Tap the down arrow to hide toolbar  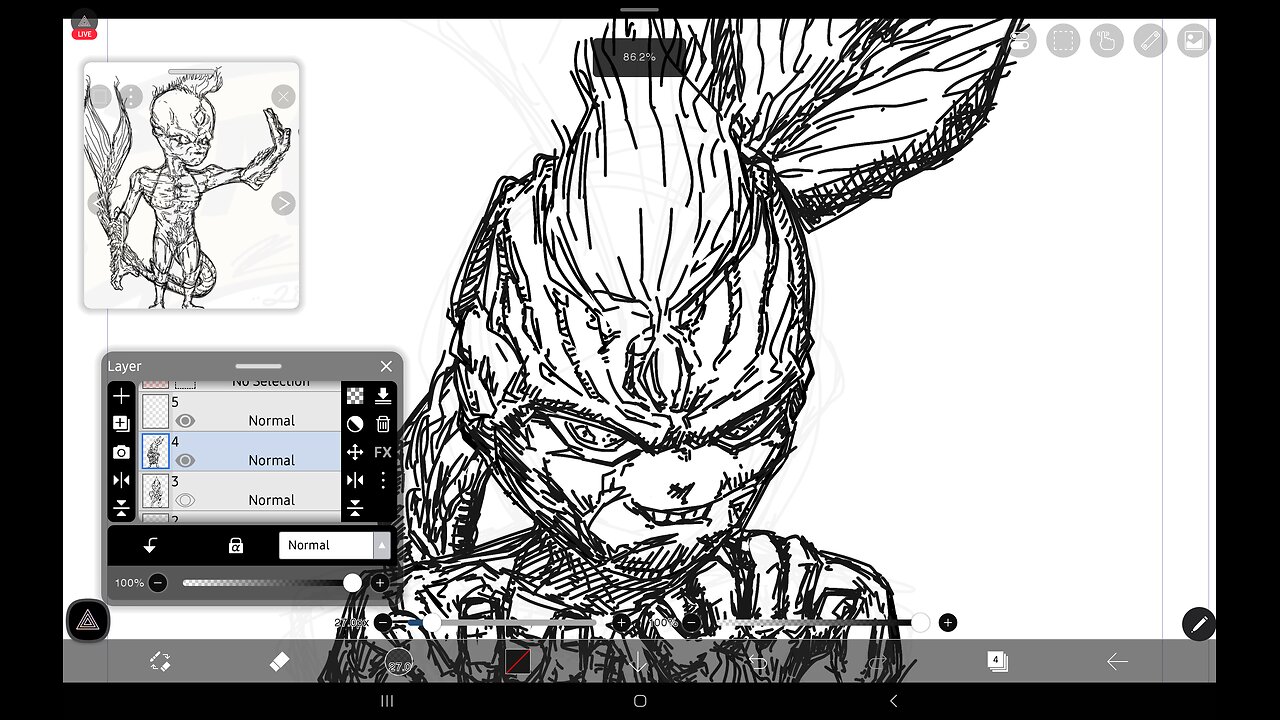(638, 662)
